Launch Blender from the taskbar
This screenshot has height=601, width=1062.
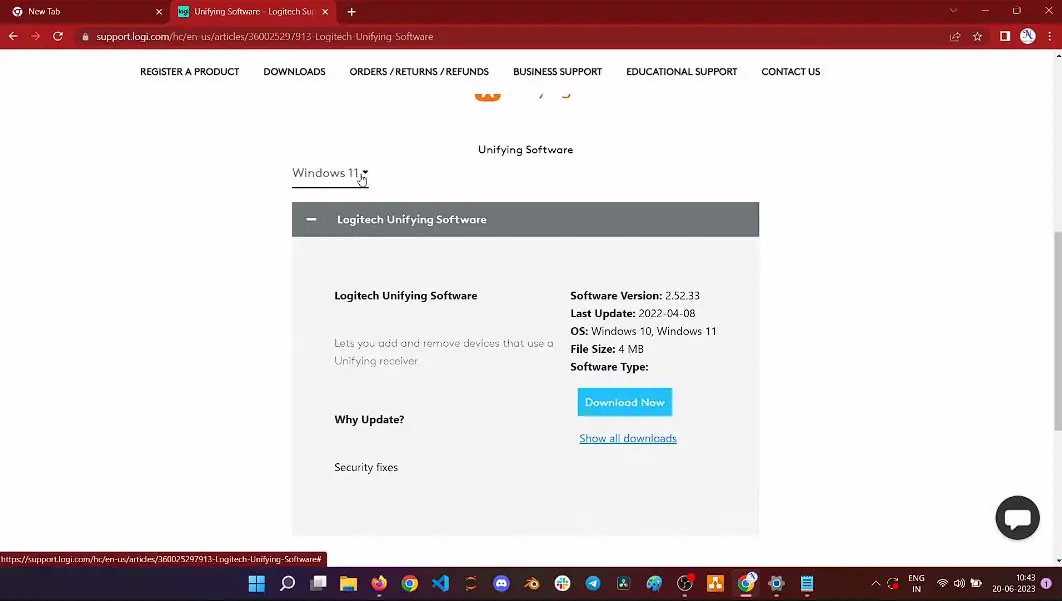530,583
